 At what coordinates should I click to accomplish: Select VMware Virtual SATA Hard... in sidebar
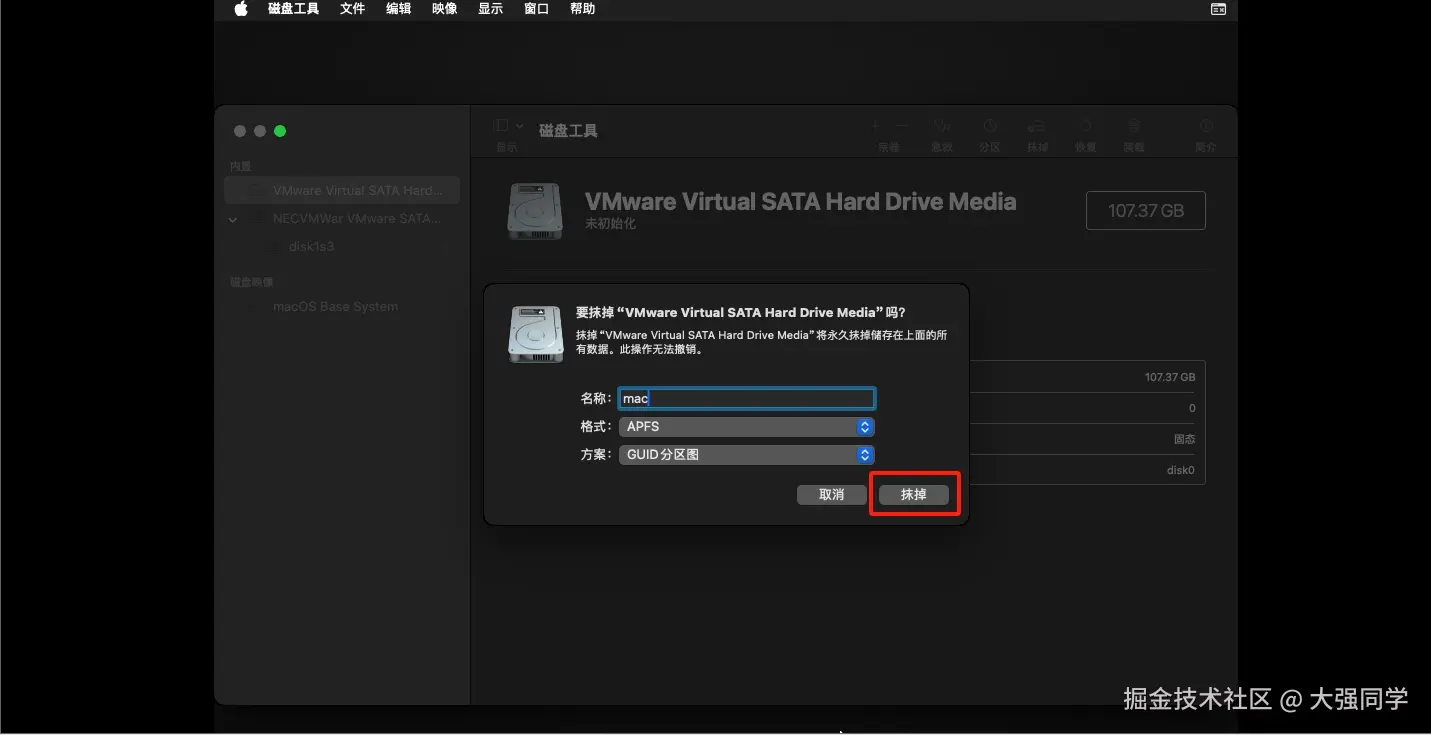(x=342, y=190)
